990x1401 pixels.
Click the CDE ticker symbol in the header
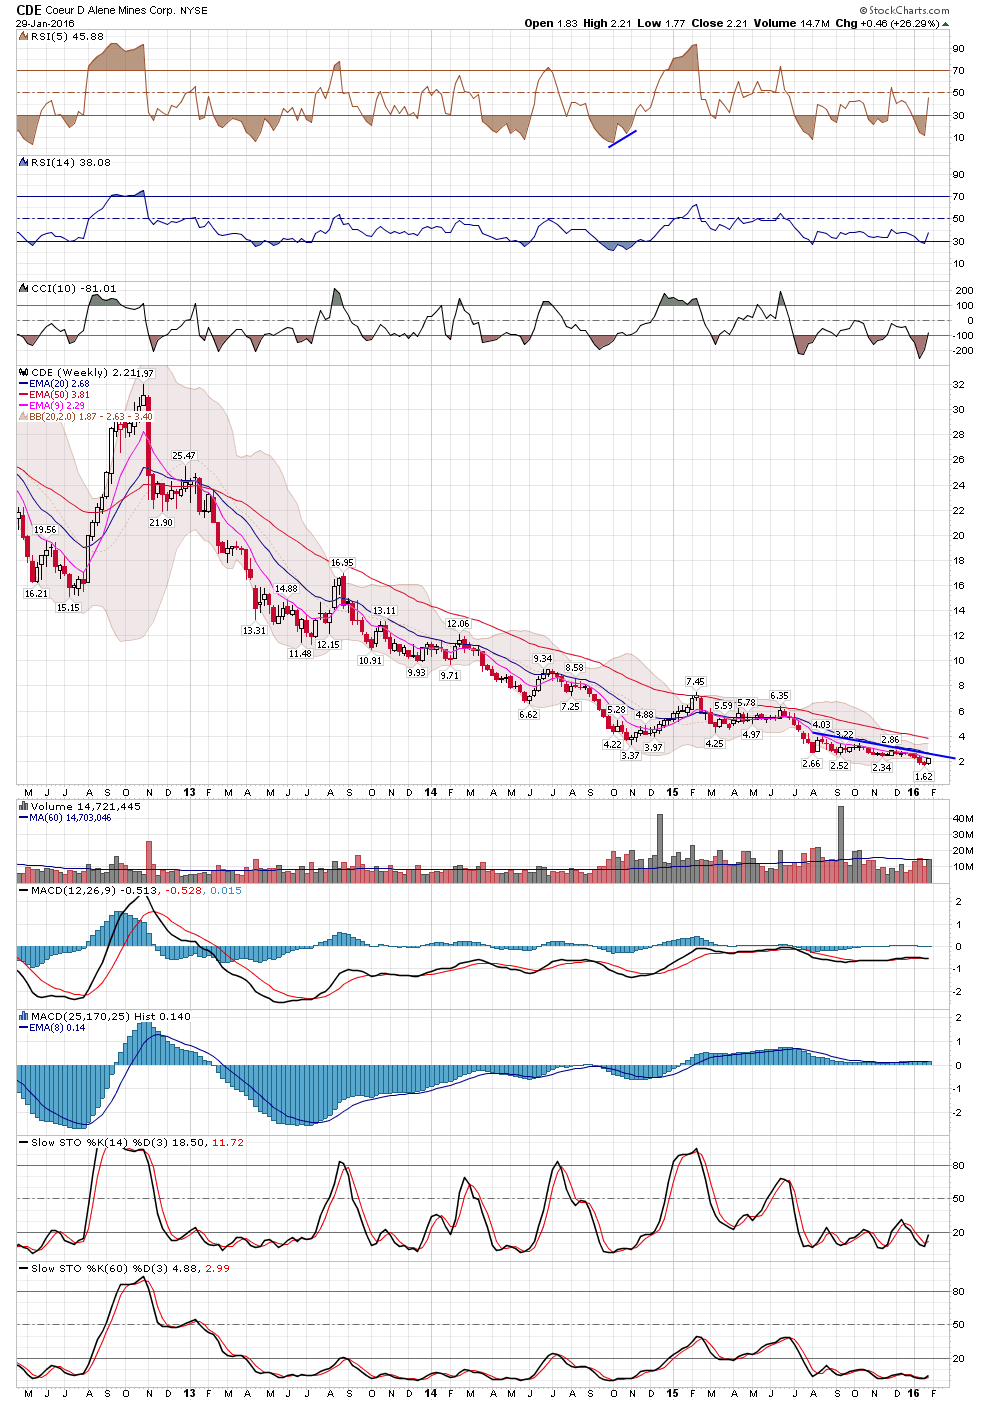(28, 10)
